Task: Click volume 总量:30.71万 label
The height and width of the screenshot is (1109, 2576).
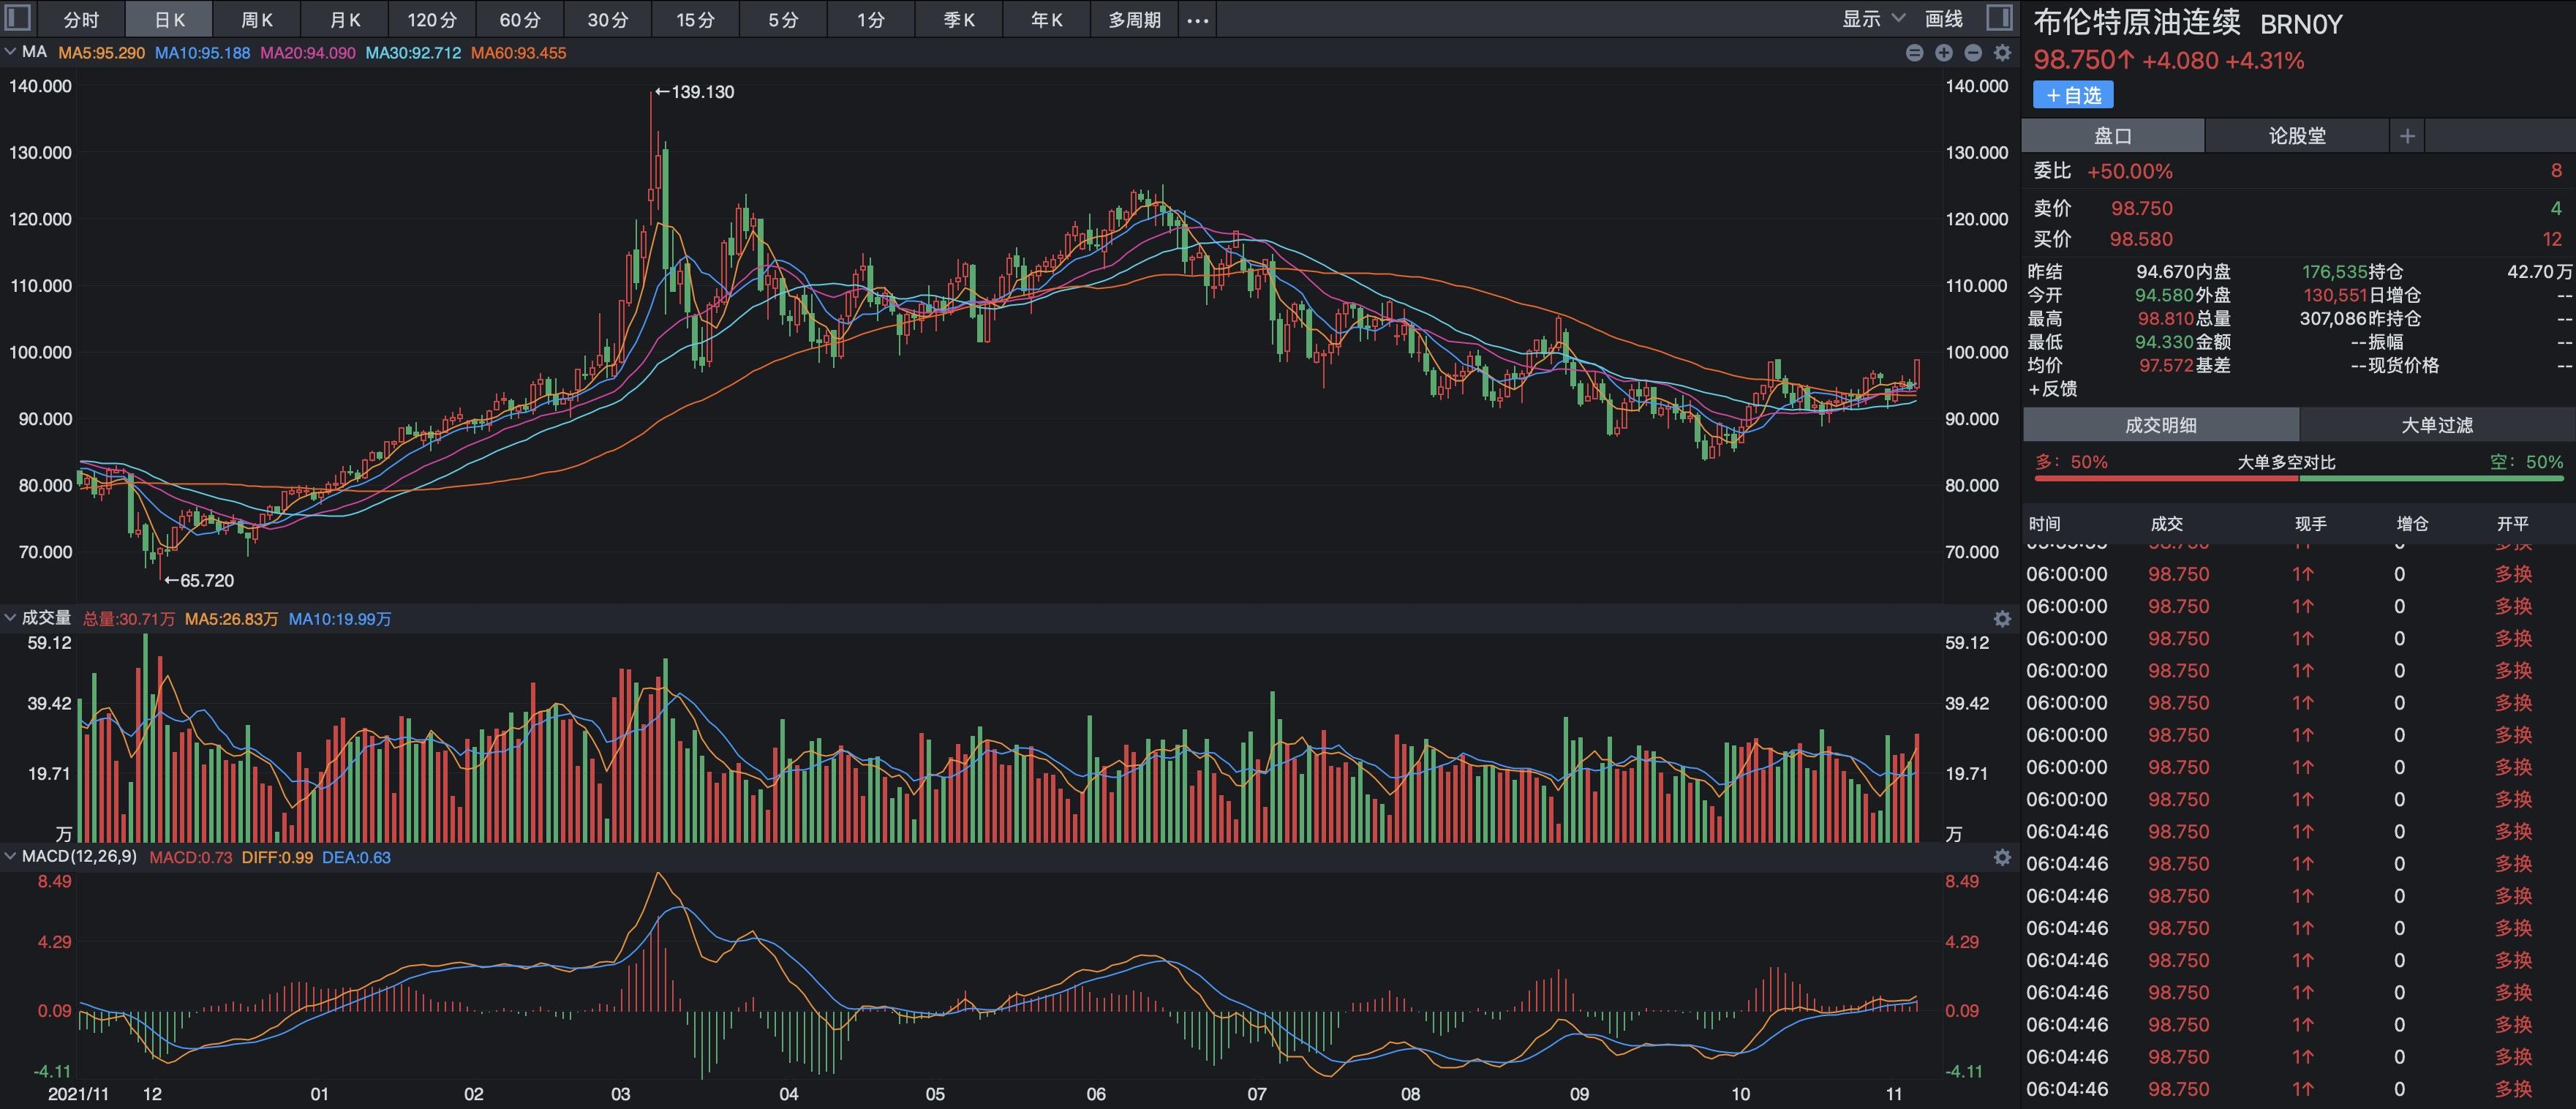Action: click(128, 619)
